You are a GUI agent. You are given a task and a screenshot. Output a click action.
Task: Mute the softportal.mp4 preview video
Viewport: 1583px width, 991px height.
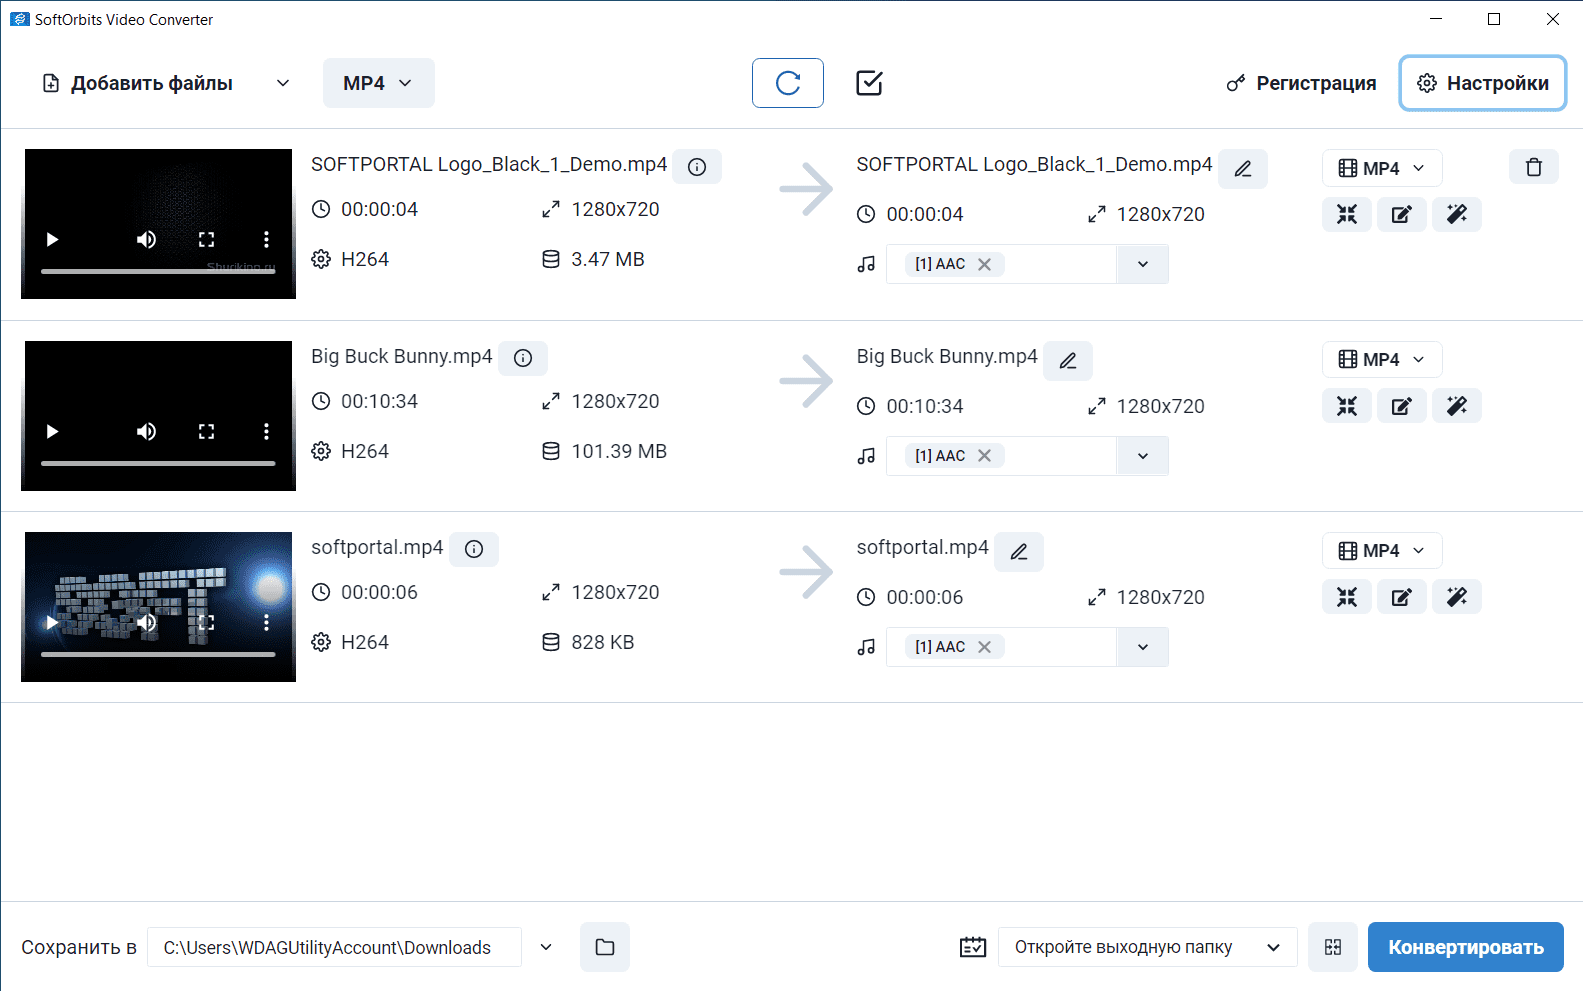click(x=147, y=622)
